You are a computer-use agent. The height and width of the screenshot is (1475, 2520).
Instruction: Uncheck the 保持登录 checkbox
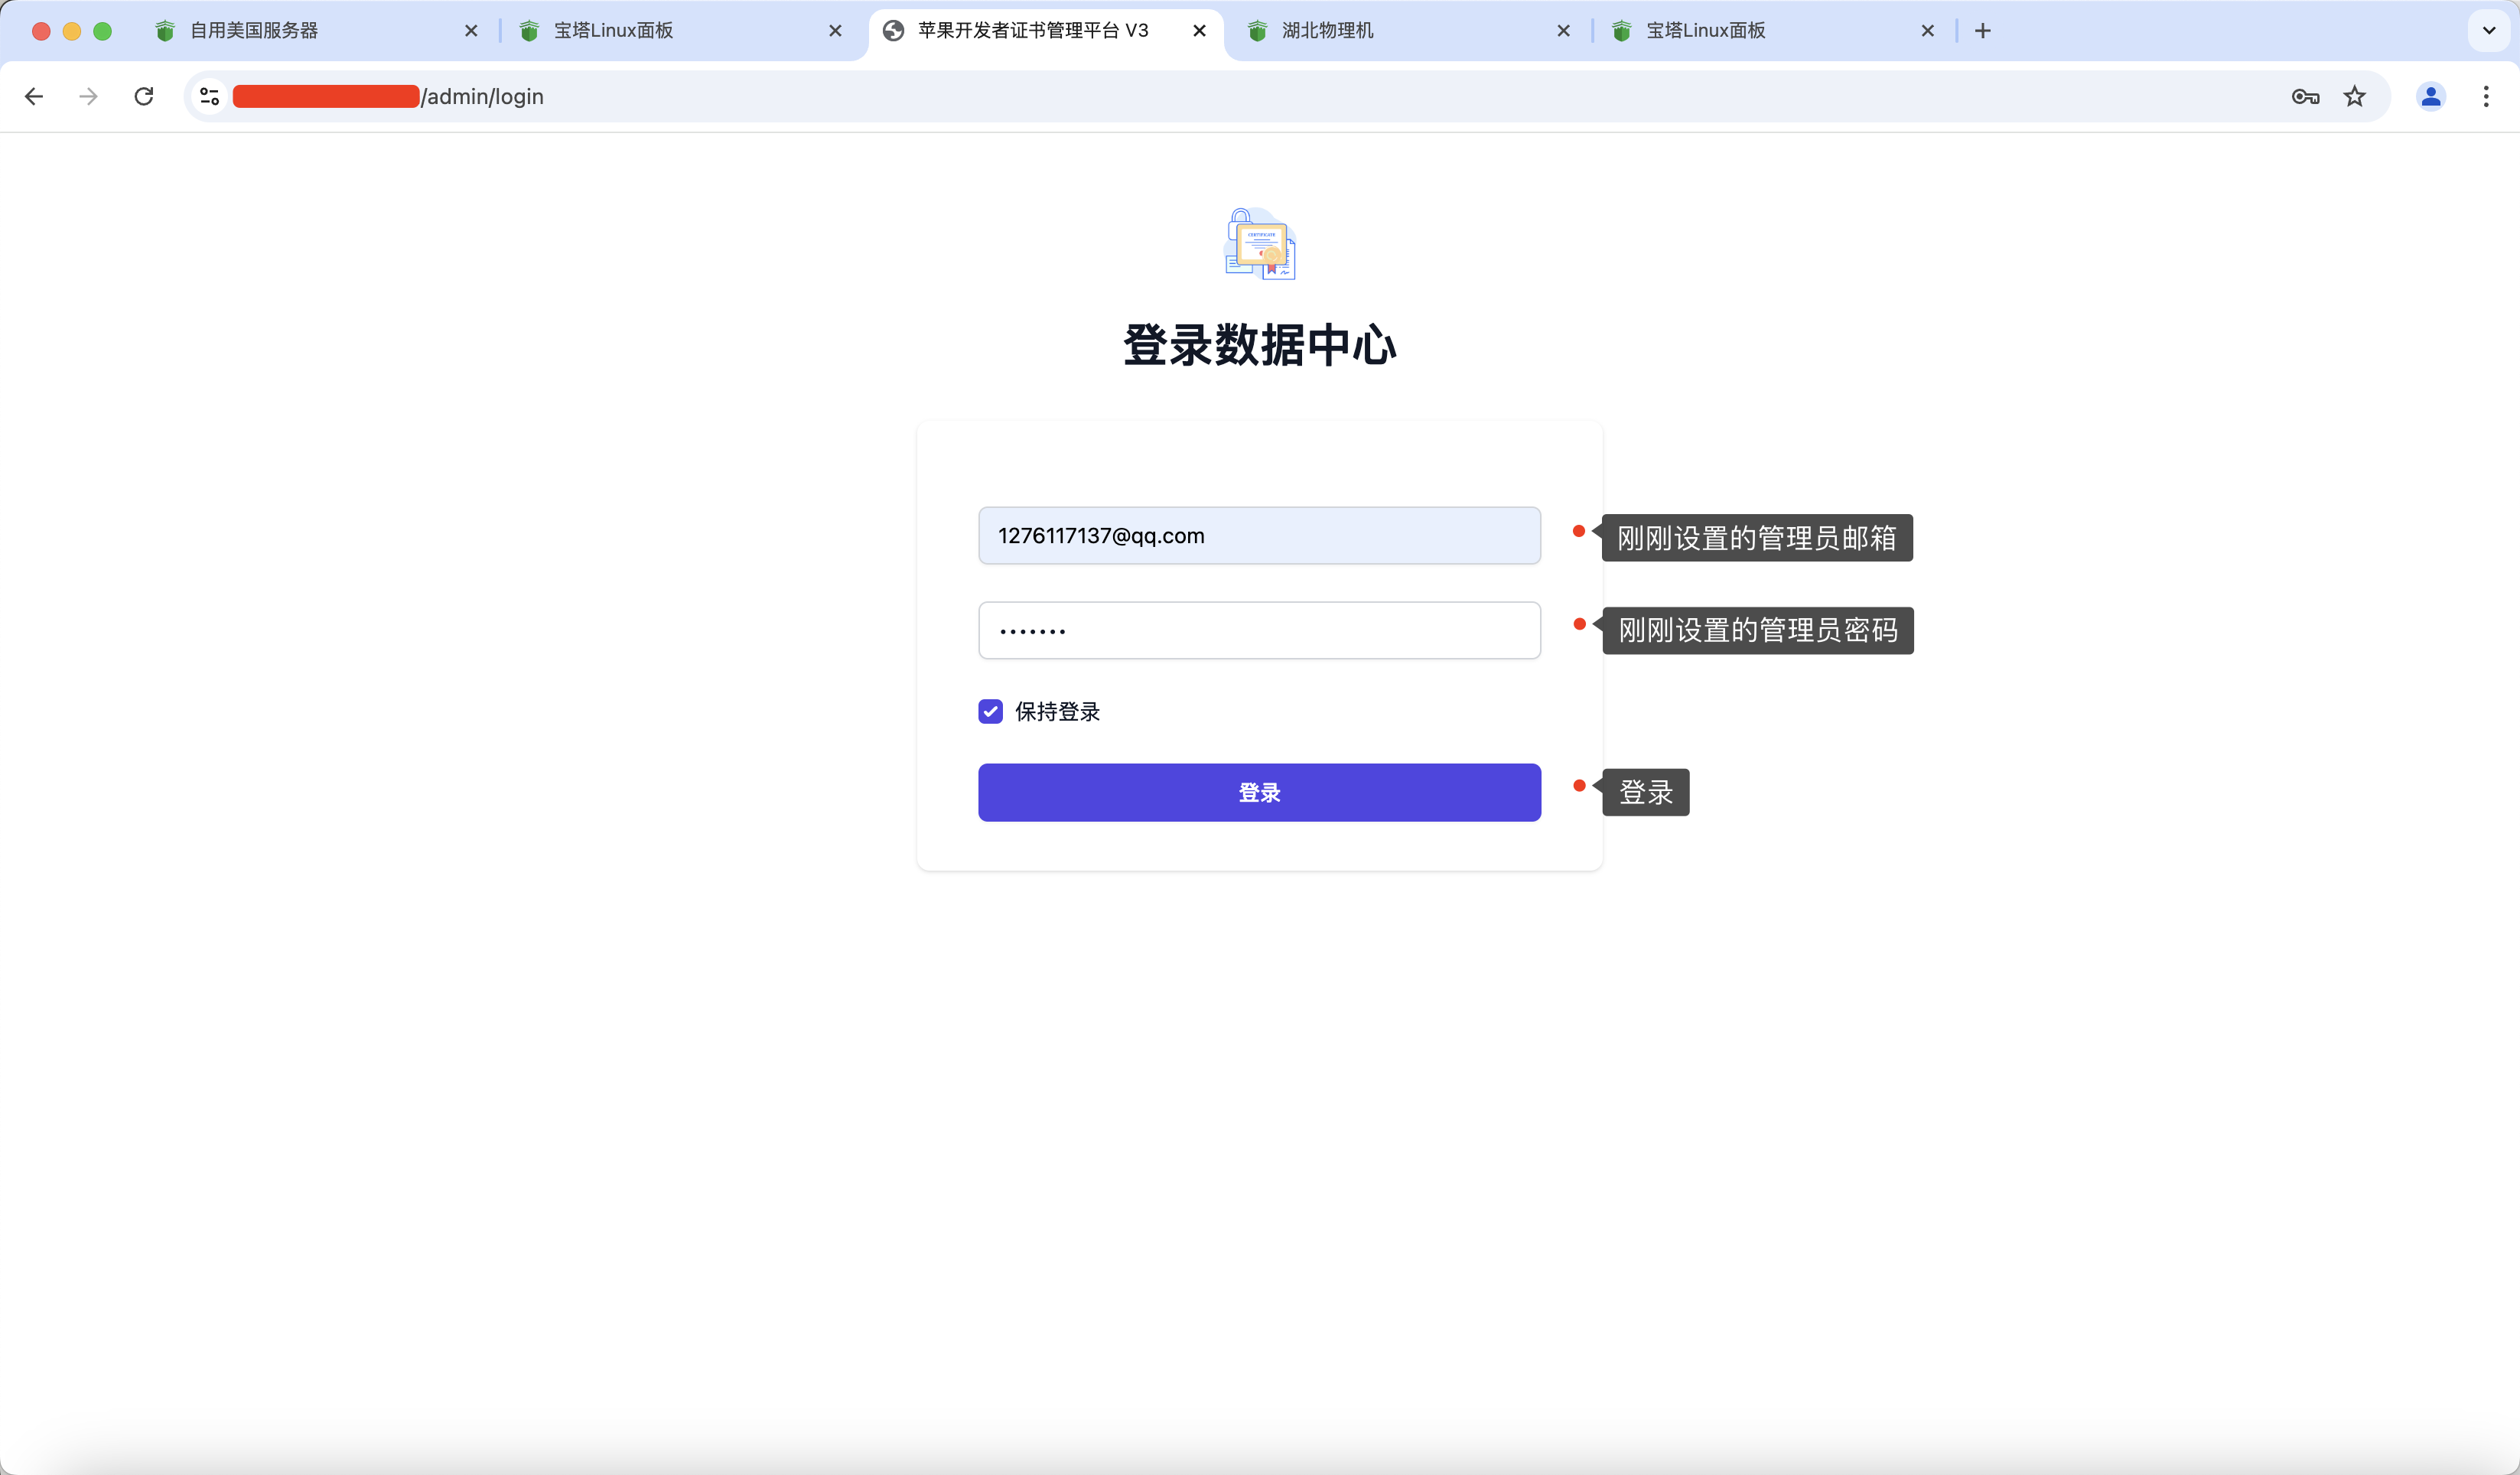click(x=990, y=711)
